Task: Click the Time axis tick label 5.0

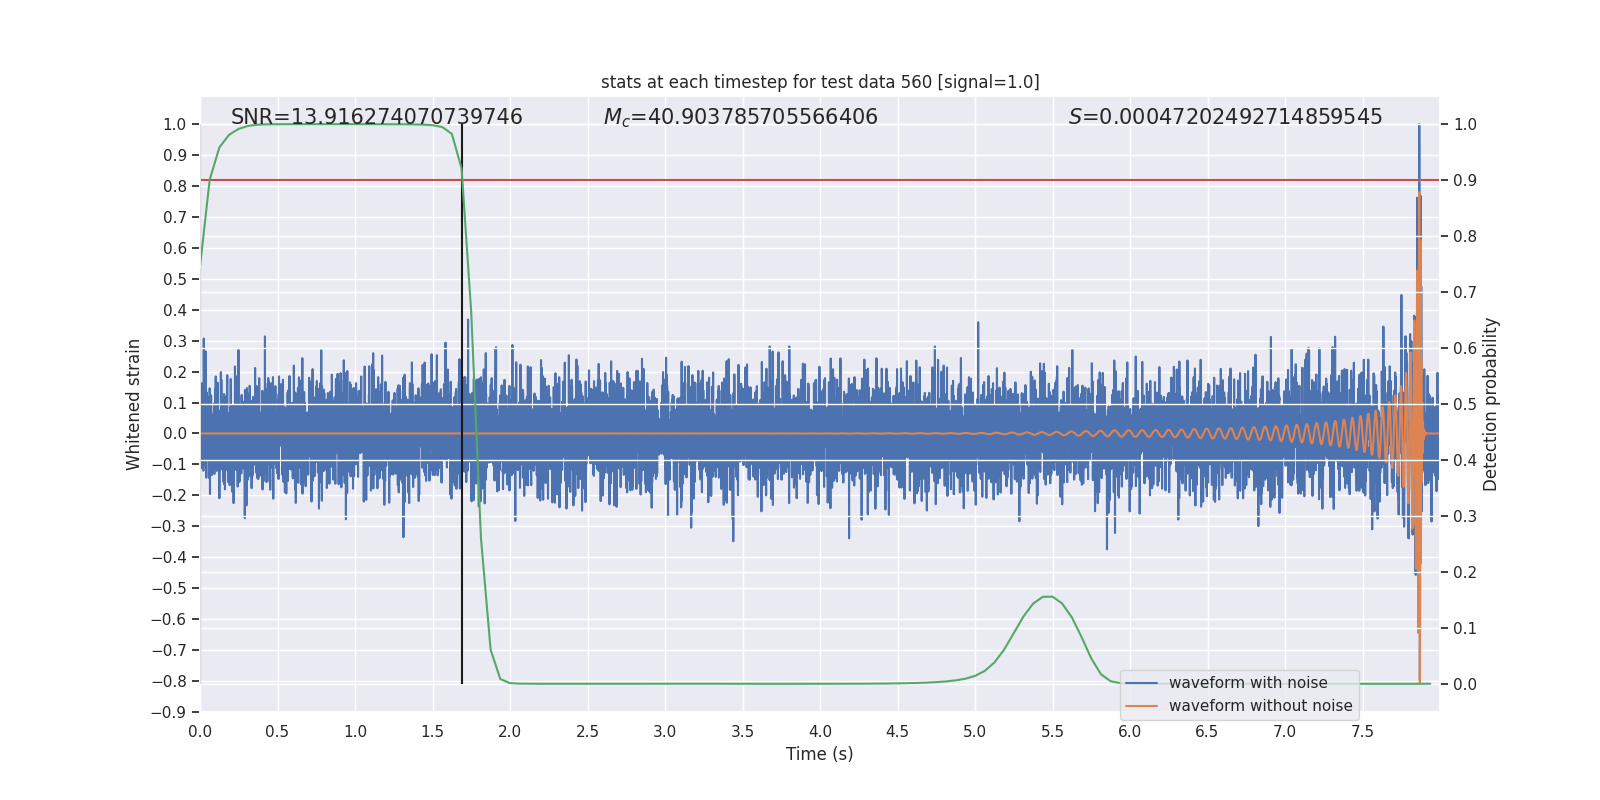Action: click(x=975, y=731)
